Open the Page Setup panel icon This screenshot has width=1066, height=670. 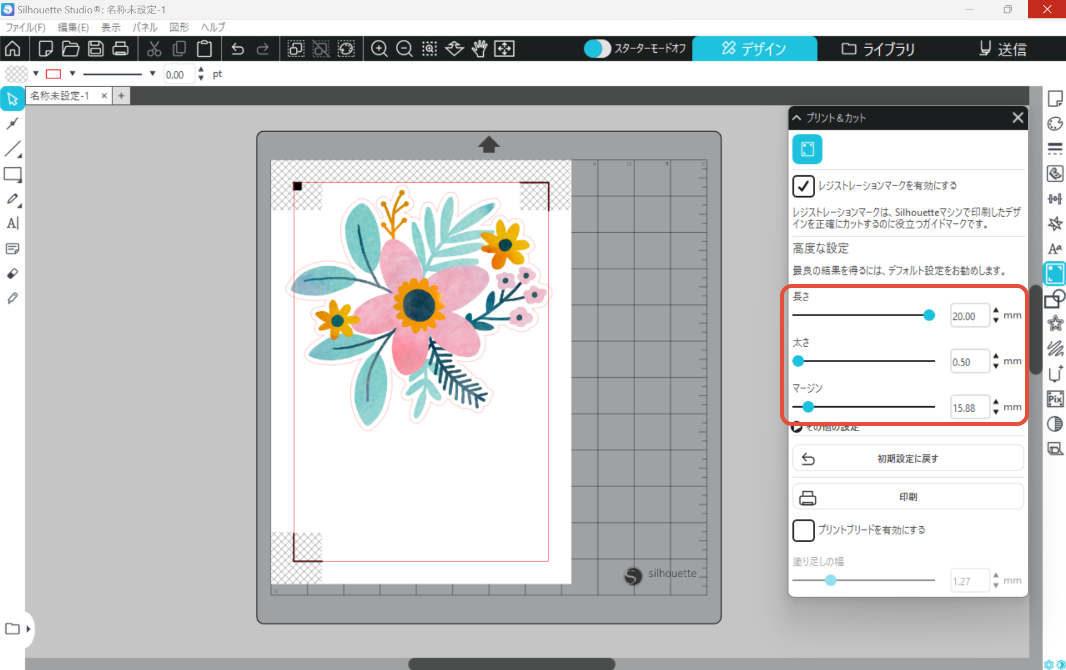[1055, 99]
